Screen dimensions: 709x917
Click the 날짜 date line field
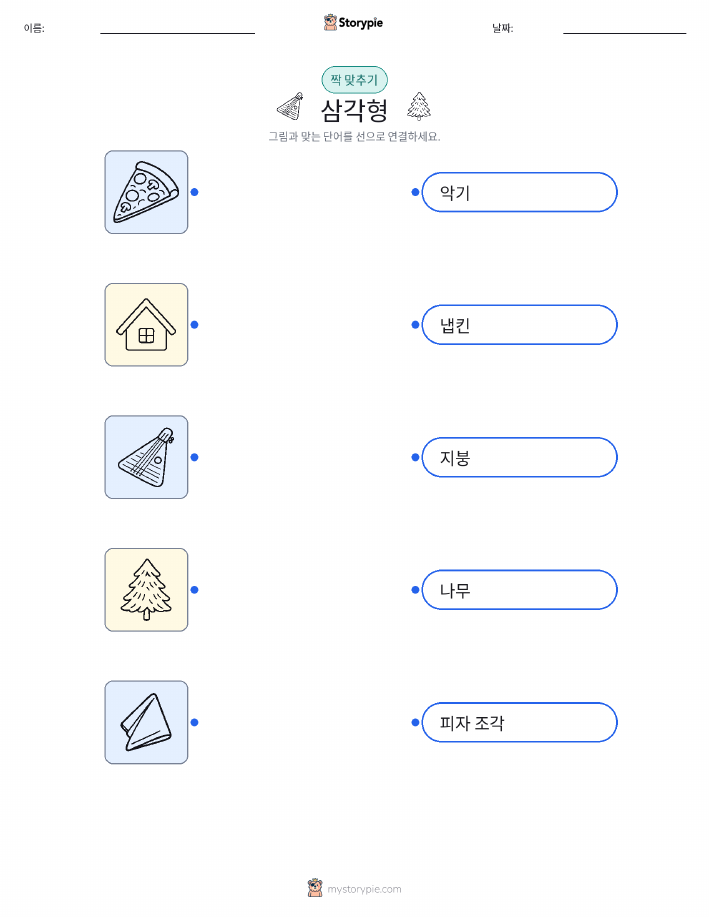(x=624, y=28)
